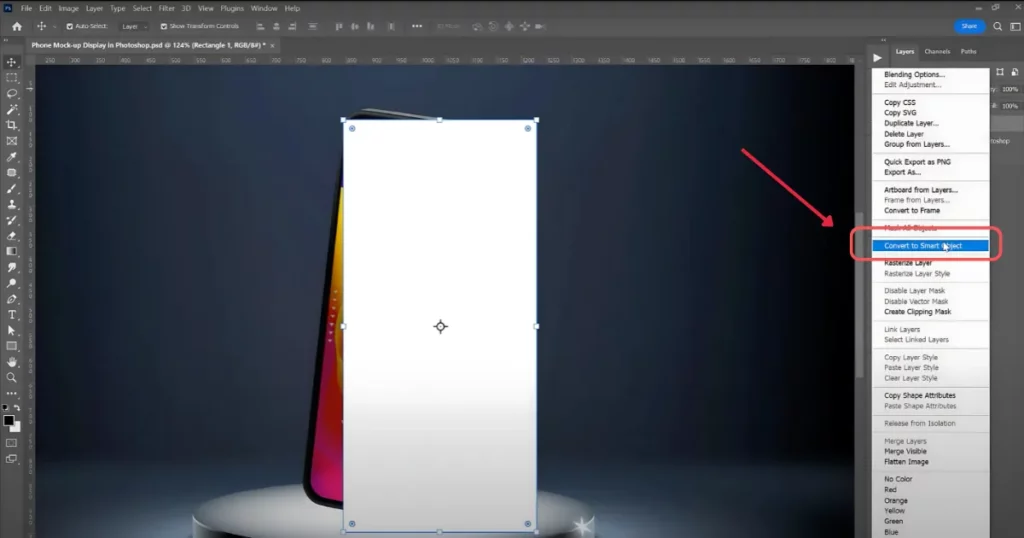Open the File menu

point(26,8)
